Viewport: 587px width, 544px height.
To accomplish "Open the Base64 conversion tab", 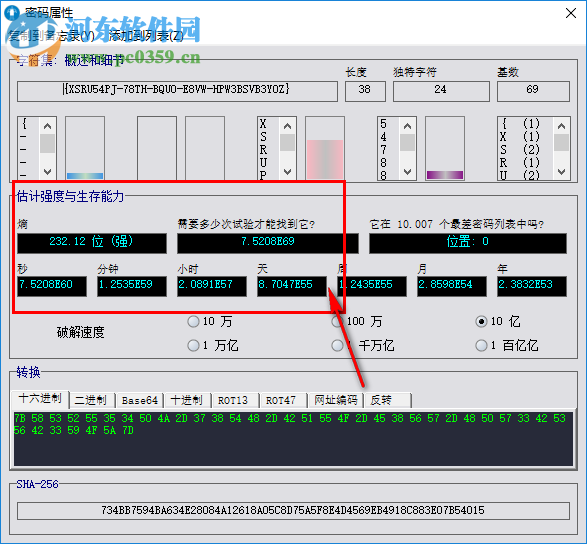I will pos(140,400).
